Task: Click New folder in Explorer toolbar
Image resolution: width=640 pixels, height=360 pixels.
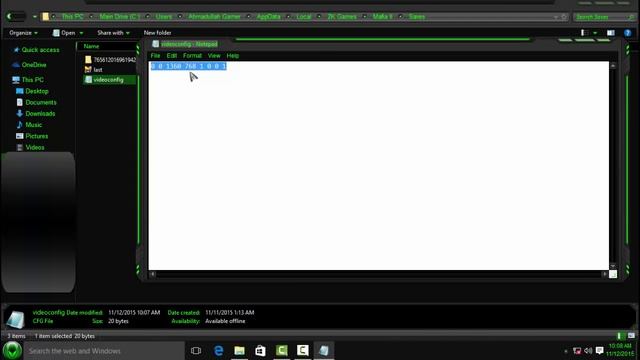Action: [157, 33]
